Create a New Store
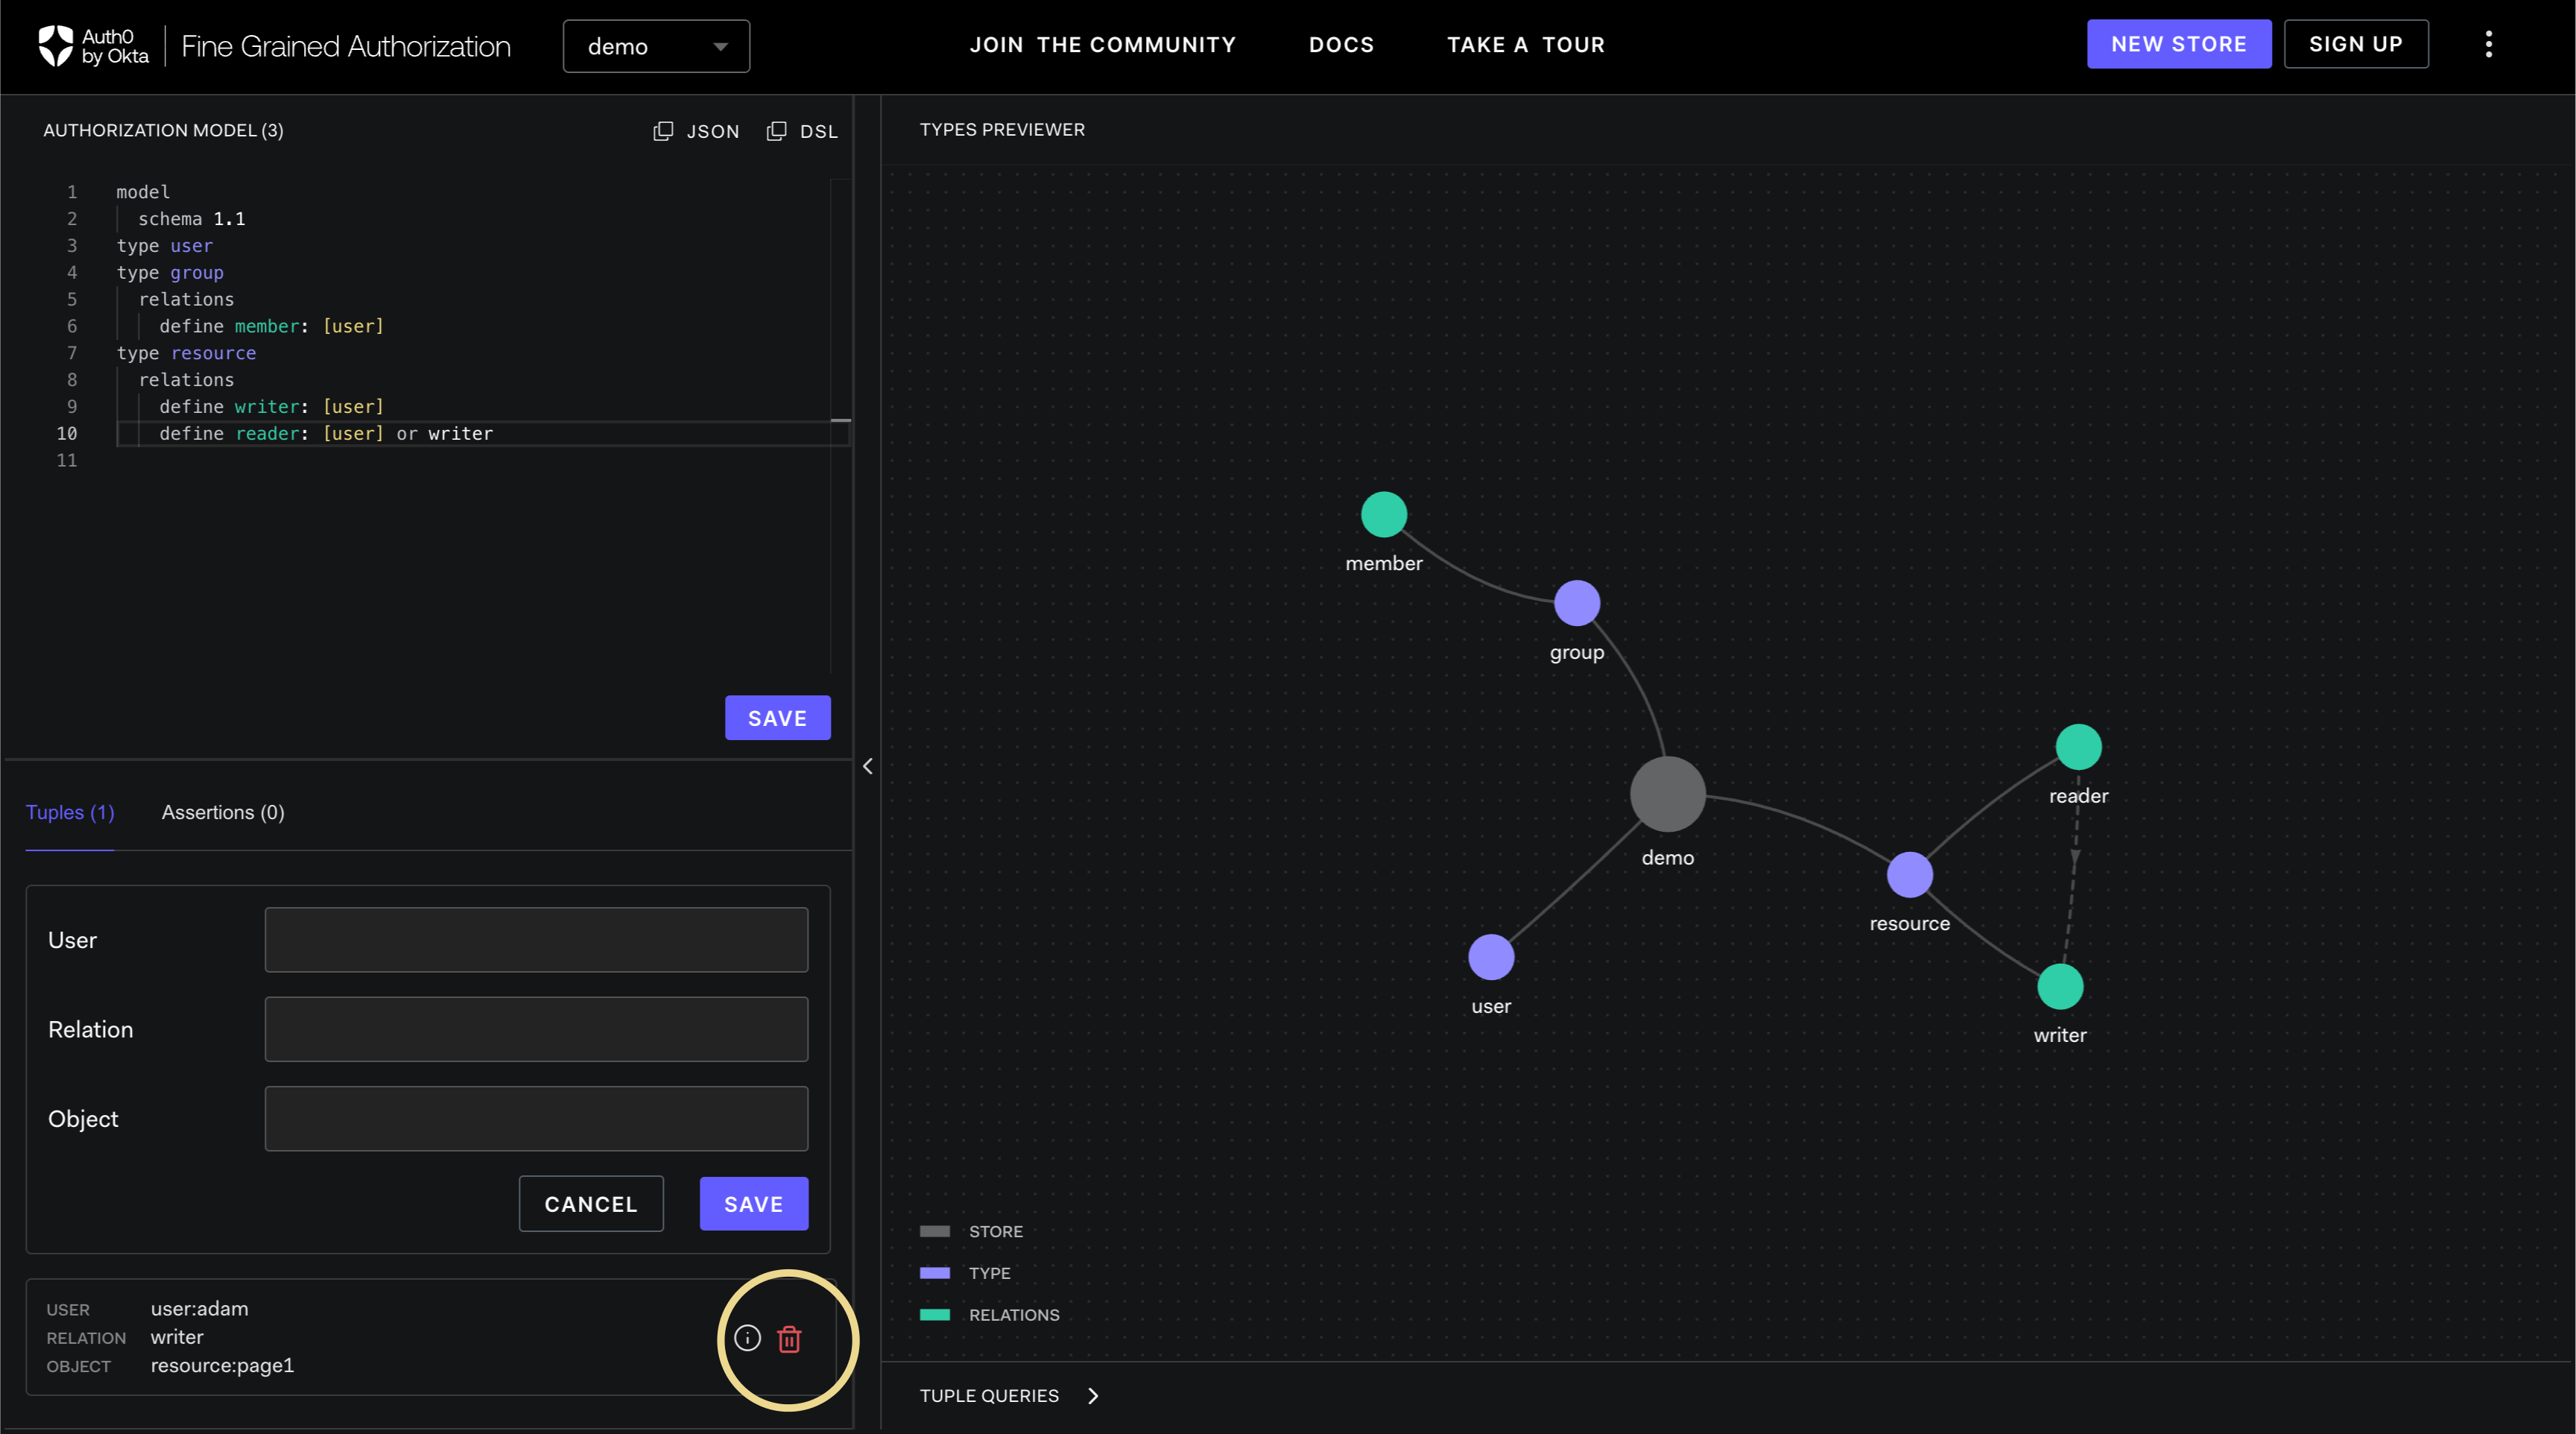2576x1434 pixels. pyautogui.click(x=2178, y=44)
